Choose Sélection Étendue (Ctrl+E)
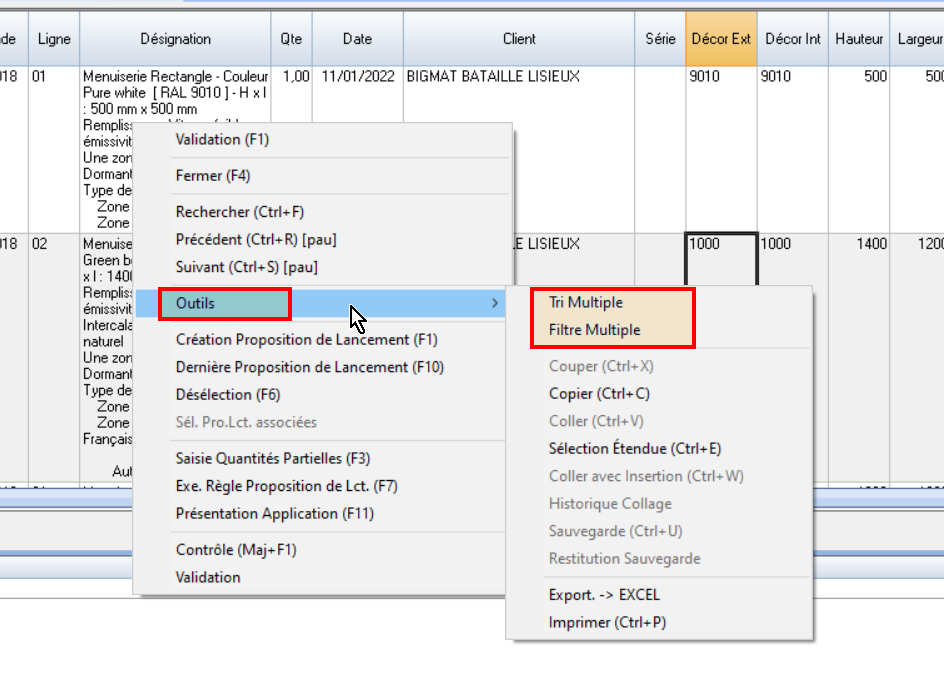The height and width of the screenshot is (689, 944). coord(635,449)
